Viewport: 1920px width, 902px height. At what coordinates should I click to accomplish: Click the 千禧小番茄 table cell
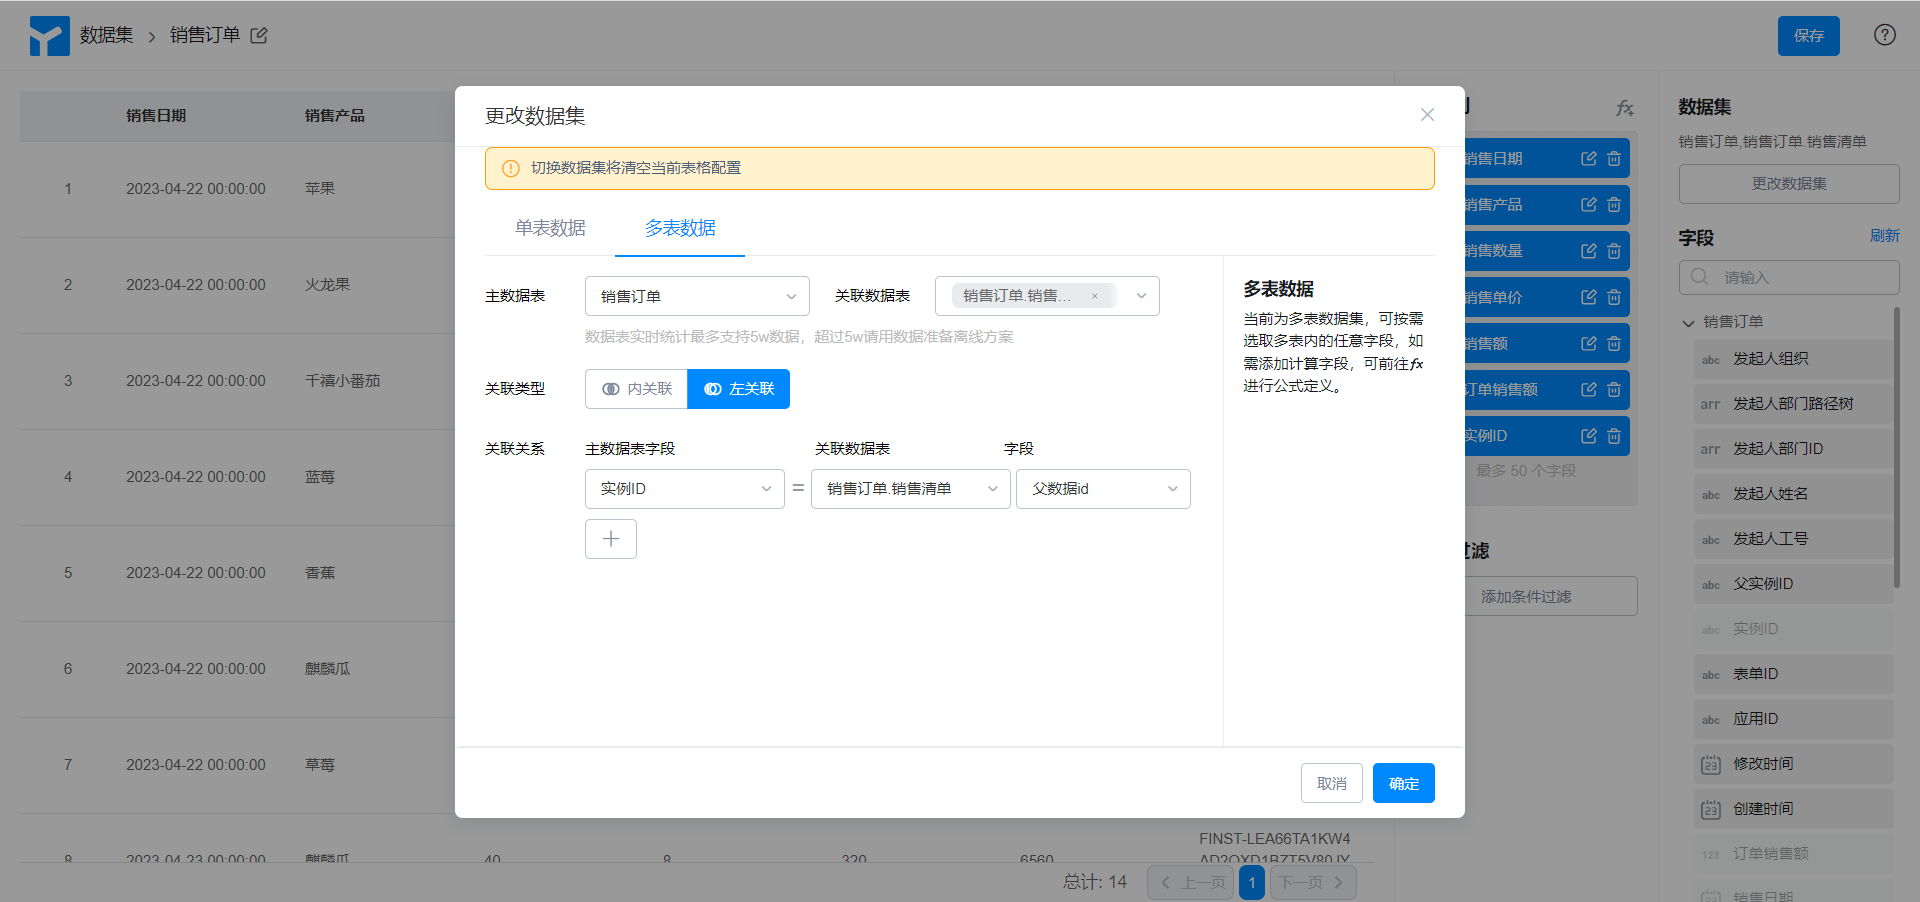(x=343, y=381)
